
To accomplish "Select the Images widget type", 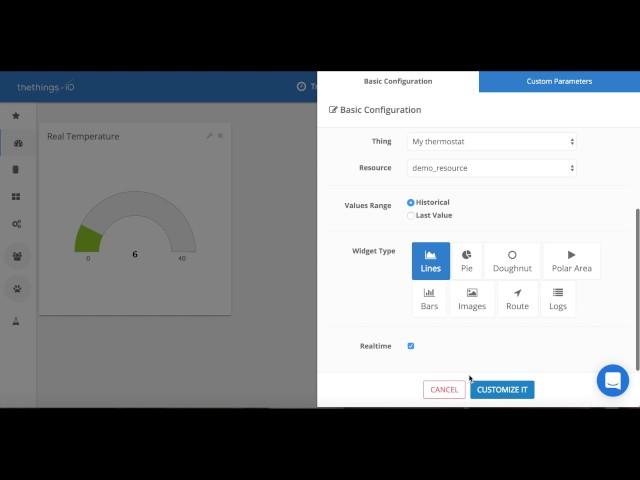I will (472, 299).
